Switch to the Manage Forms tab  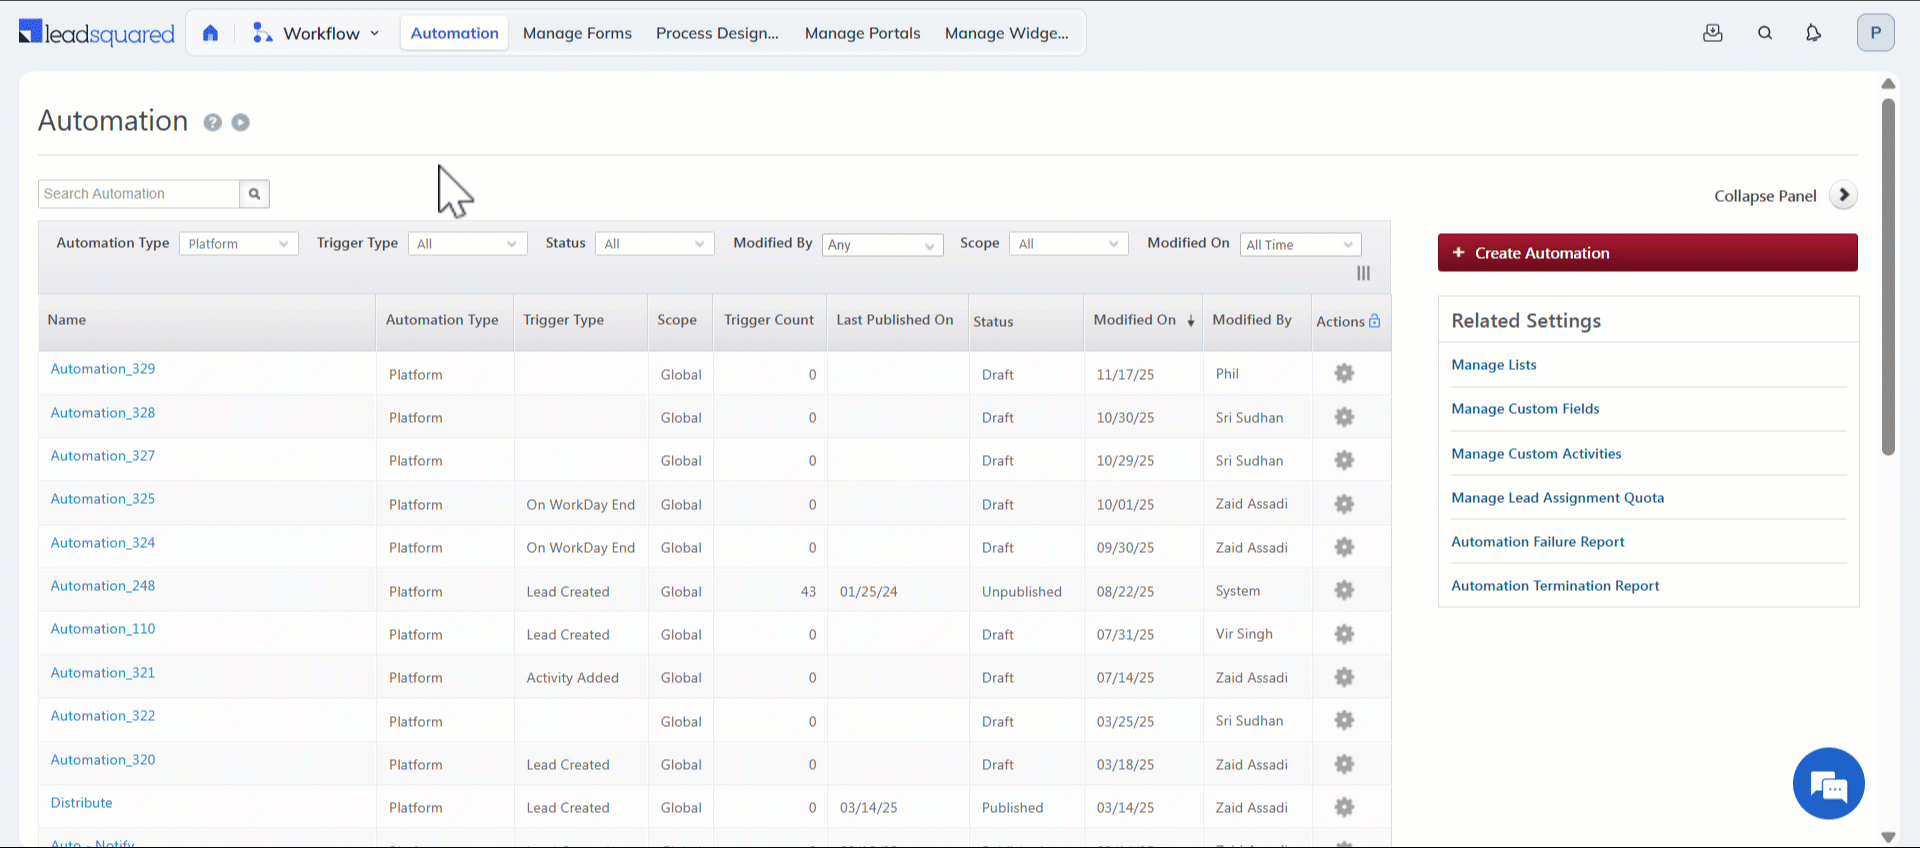(577, 33)
